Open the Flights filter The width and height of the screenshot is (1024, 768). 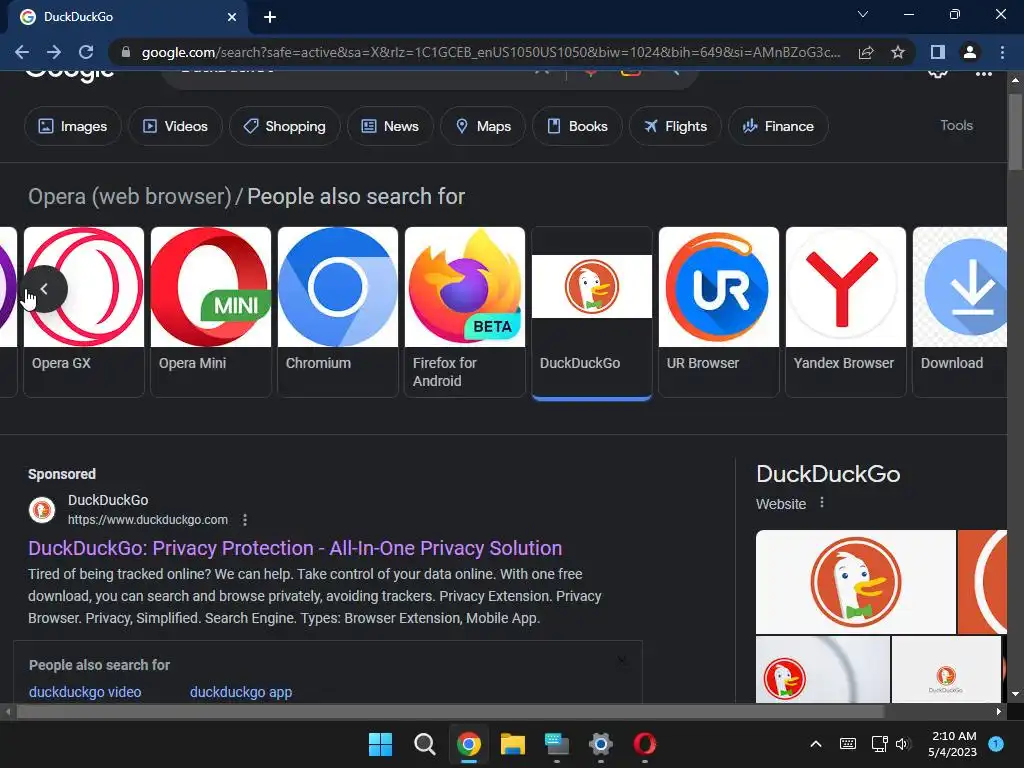(x=675, y=126)
